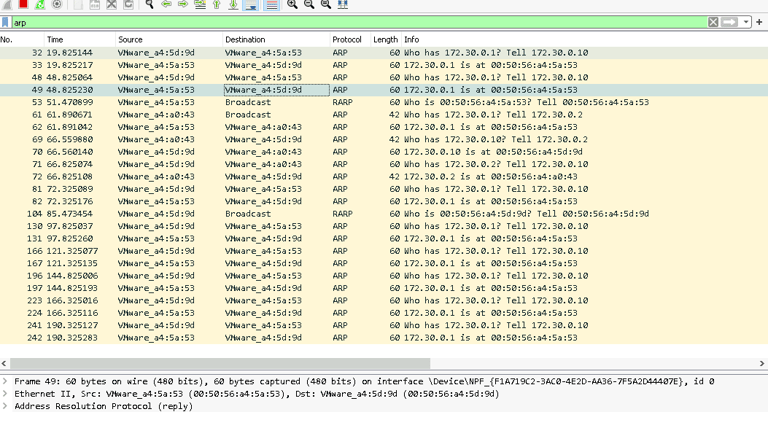Stop the running capture with the red square

(x=23, y=4)
